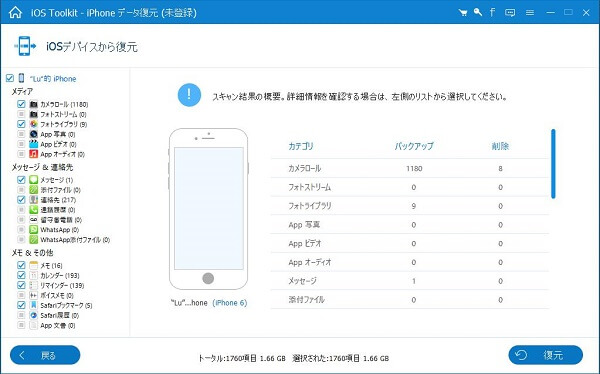The height and width of the screenshot is (374, 600).
Task: Select the WhatsApp添付ファイル icon
Action: pyautogui.click(x=34, y=239)
